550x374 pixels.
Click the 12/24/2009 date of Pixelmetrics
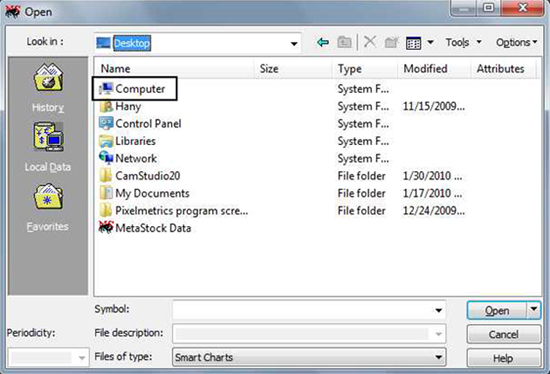click(434, 211)
